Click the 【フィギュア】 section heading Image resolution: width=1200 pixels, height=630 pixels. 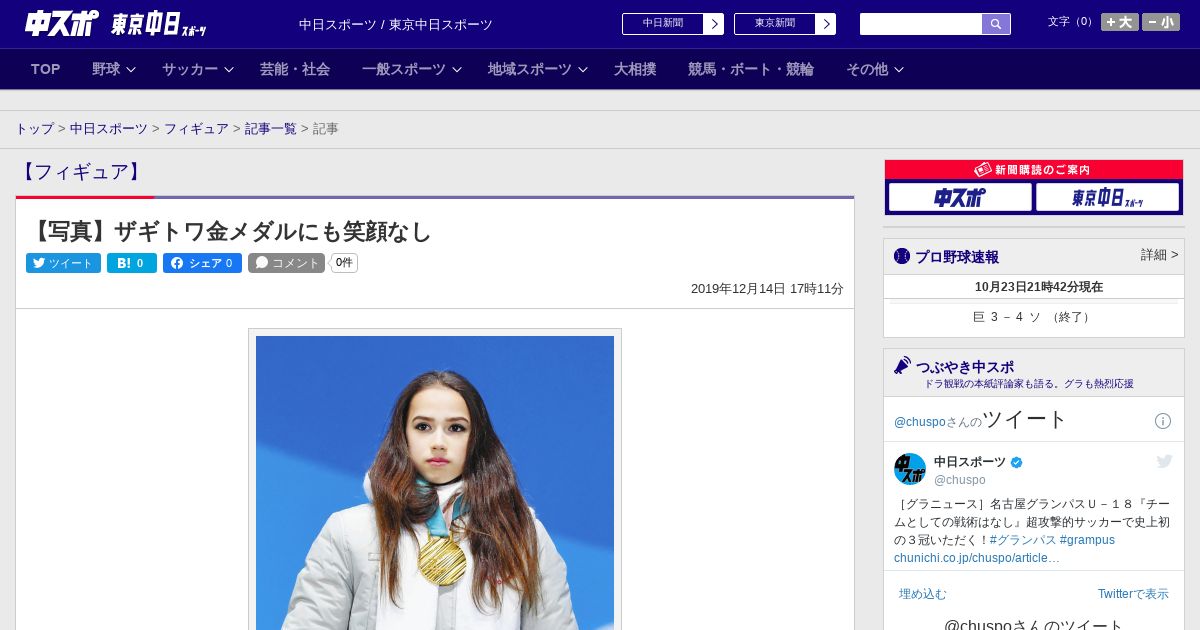pos(80,172)
